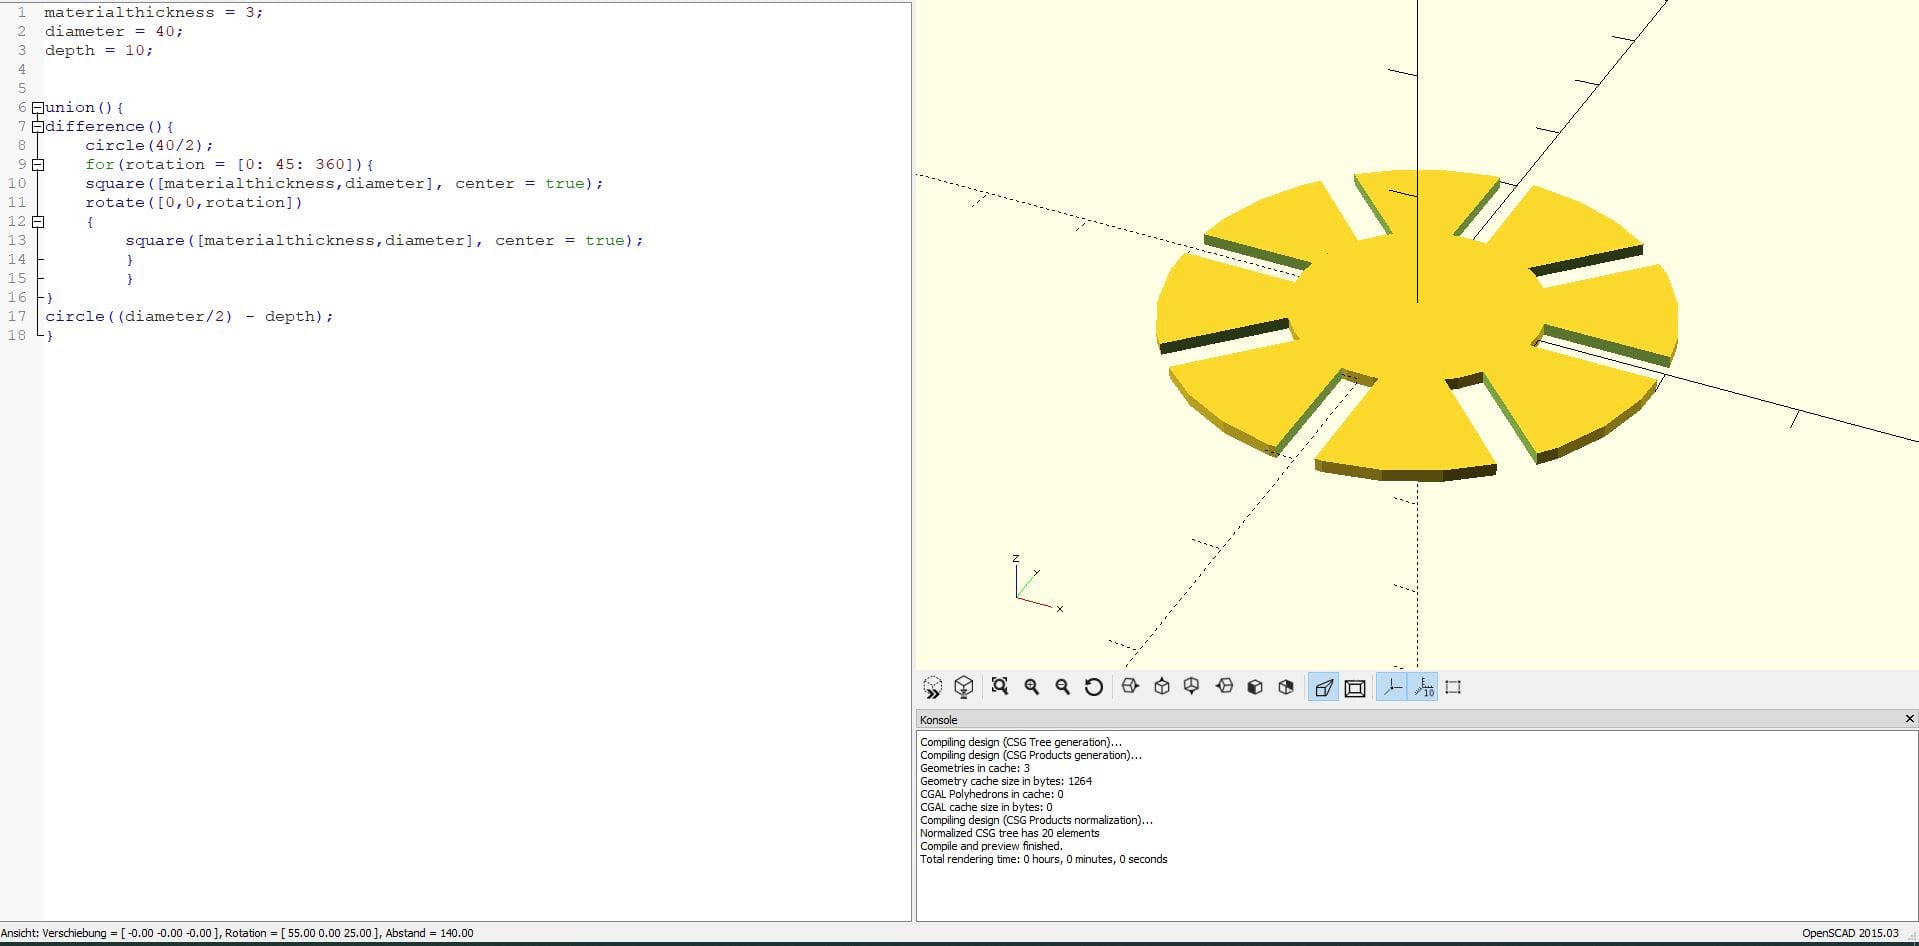Screen dimensions: 1919x946
Task: Switch to the Right view
Action: tap(1130, 687)
